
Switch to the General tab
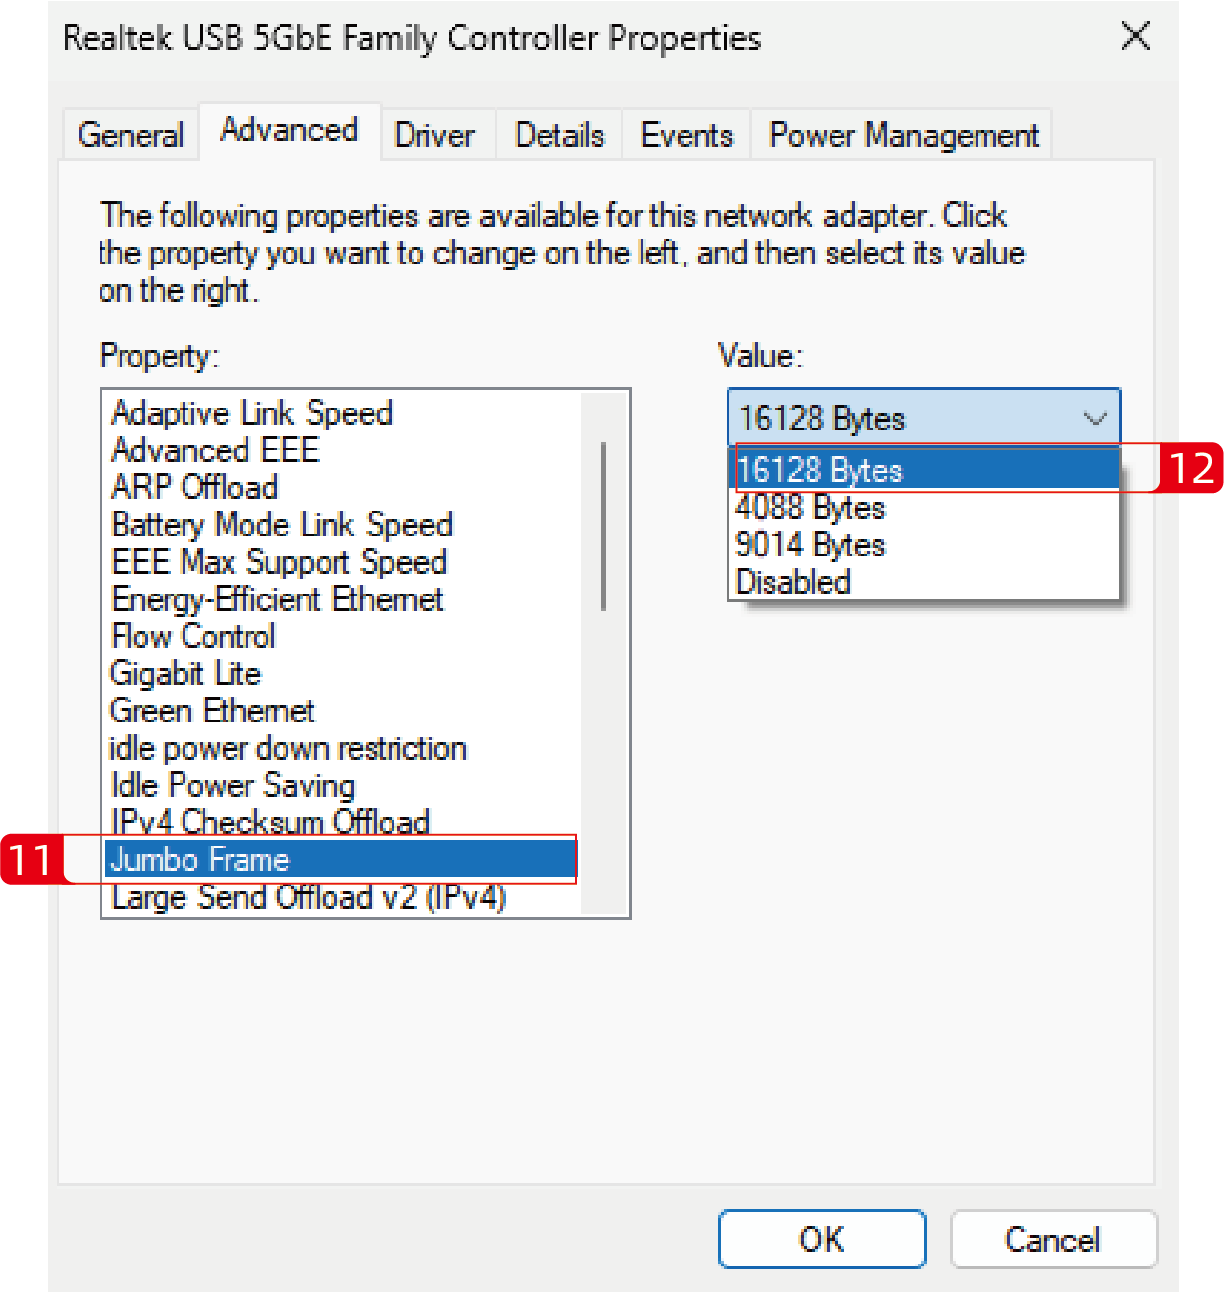(x=131, y=135)
